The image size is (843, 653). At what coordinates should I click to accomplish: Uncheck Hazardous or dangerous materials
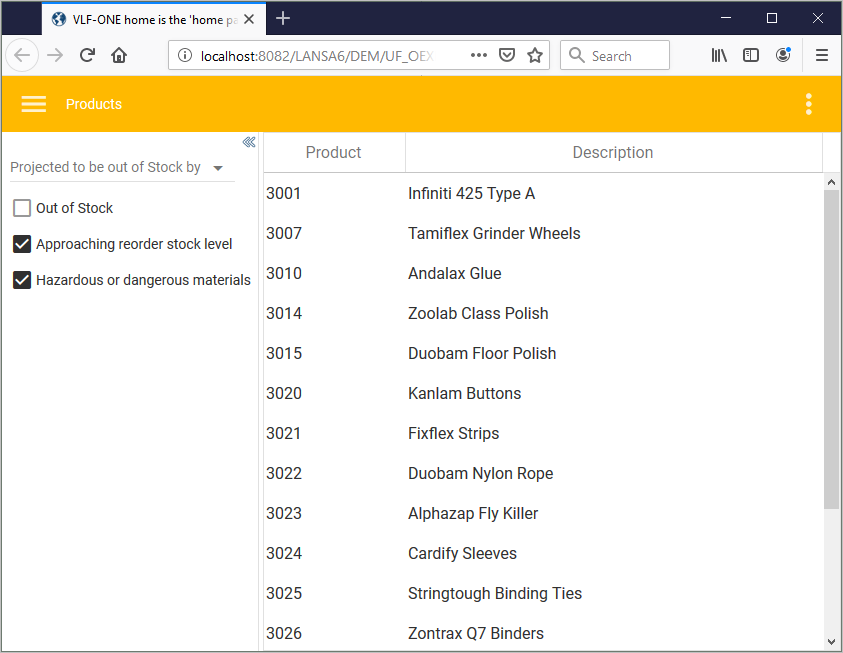tap(22, 280)
